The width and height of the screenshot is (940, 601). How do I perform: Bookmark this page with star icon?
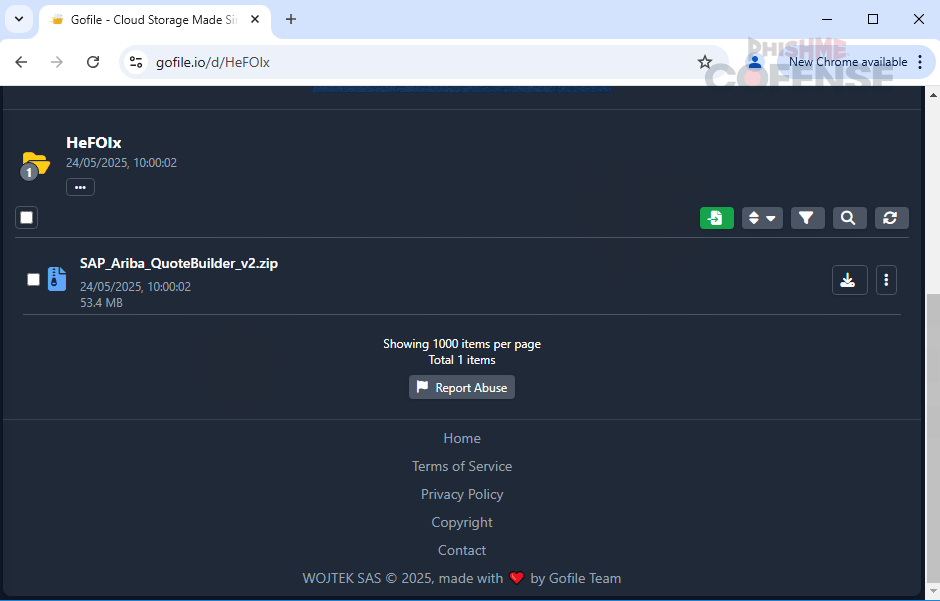point(705,62)
